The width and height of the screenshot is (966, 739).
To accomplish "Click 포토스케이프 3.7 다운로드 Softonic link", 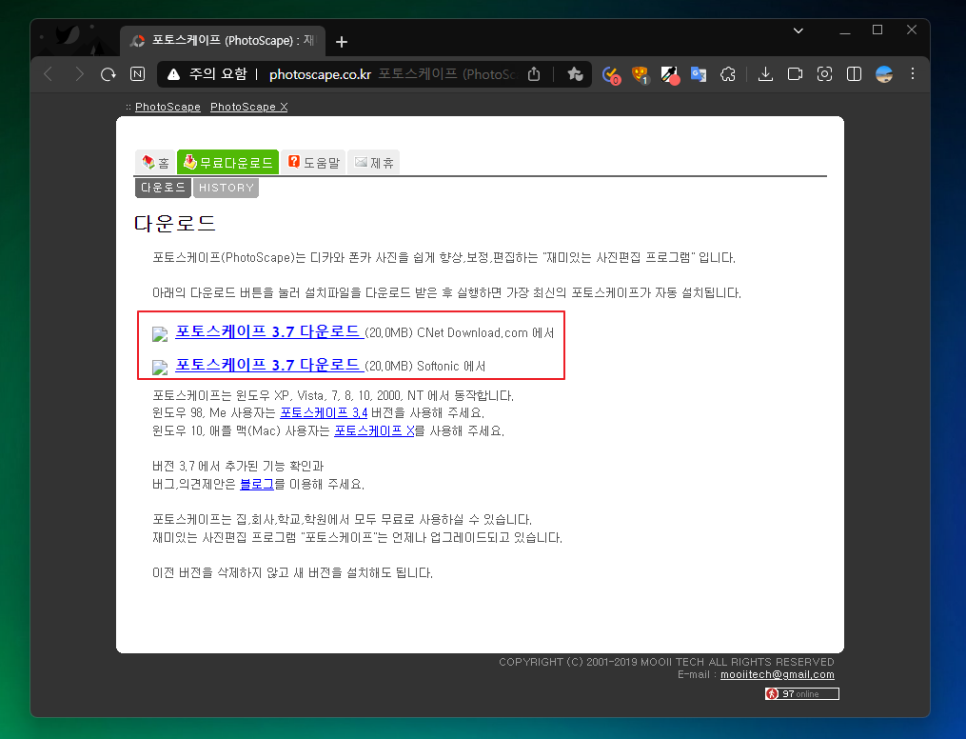I will coord(269,365).
